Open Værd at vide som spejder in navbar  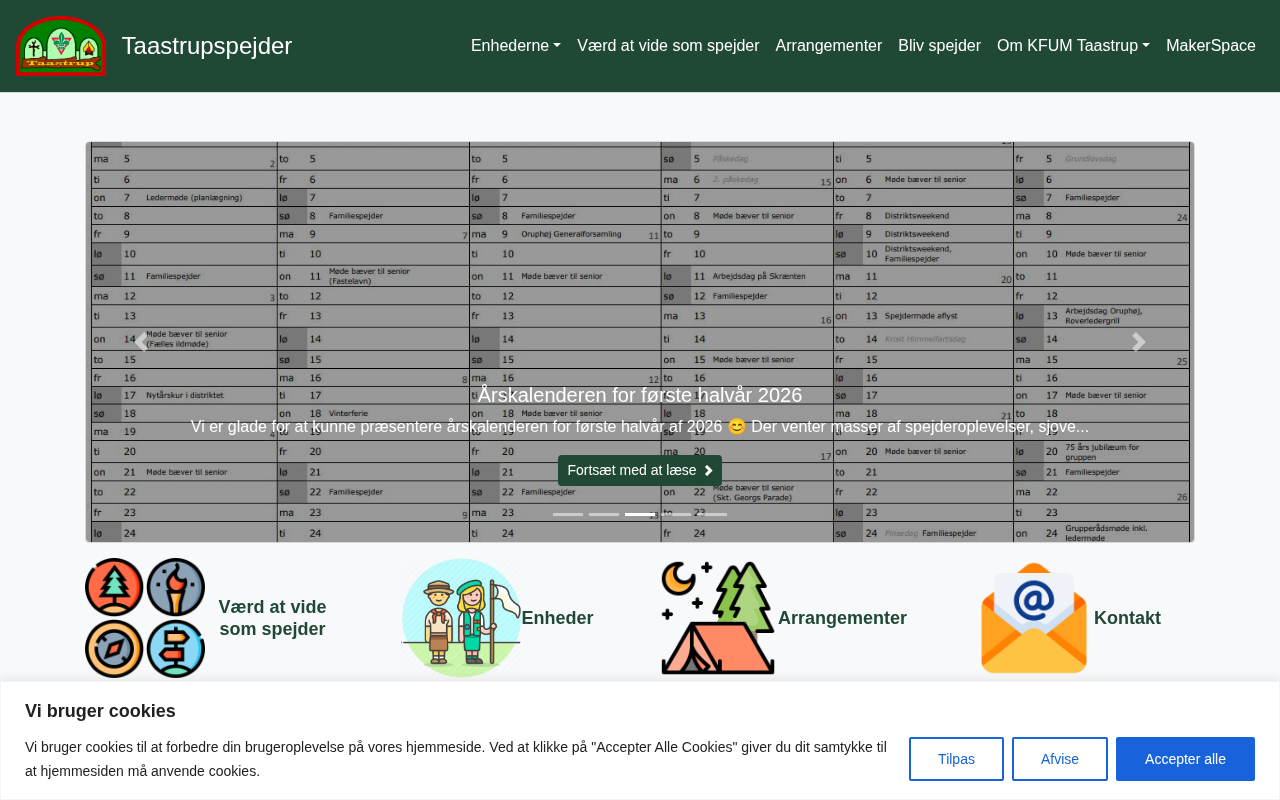tap(668, 46)
